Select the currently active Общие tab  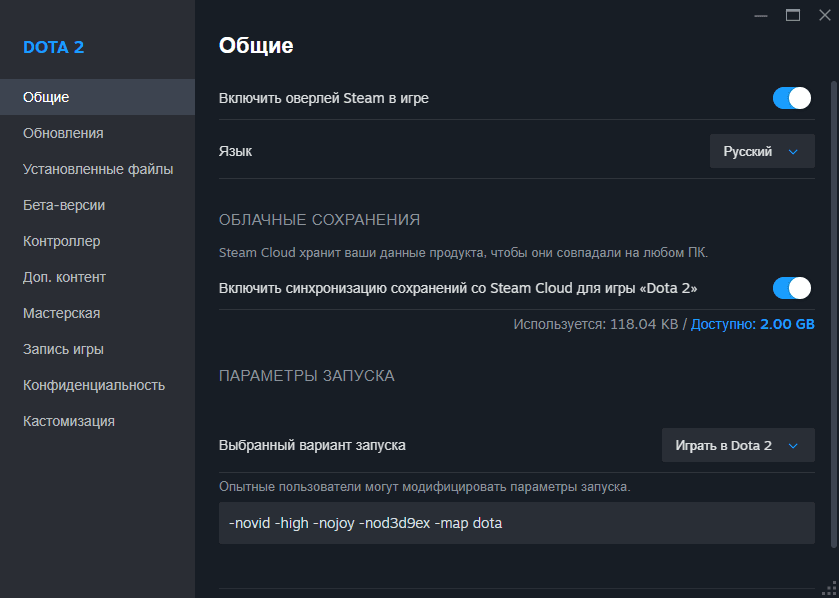(x=42, y=96)
